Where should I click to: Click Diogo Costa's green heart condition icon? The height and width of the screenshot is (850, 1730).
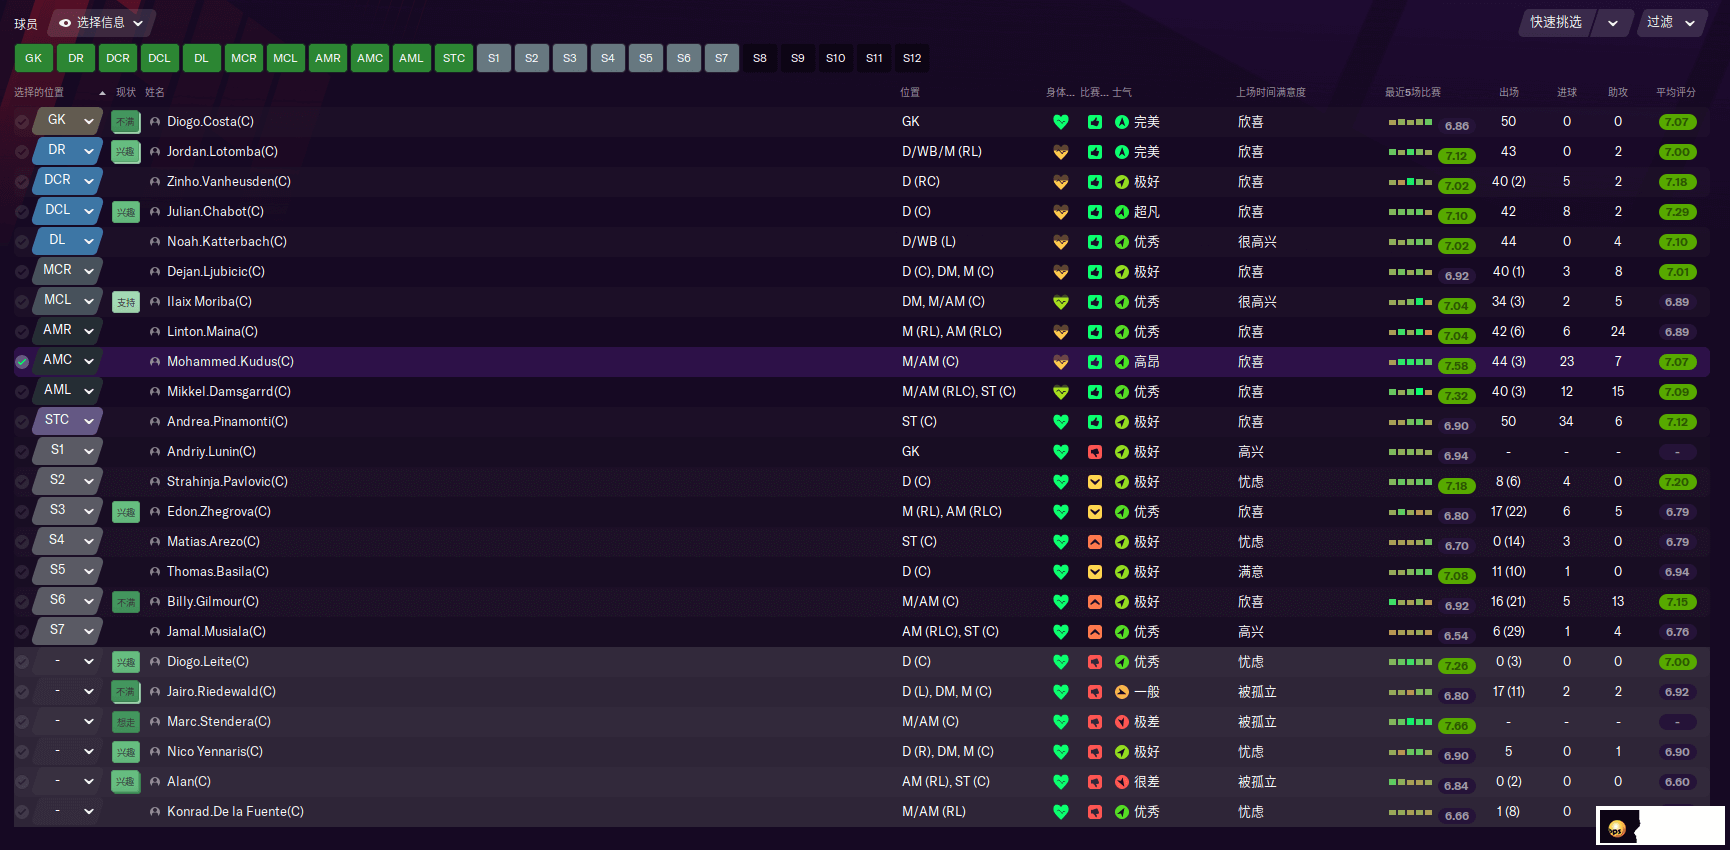pos(1061,122)
